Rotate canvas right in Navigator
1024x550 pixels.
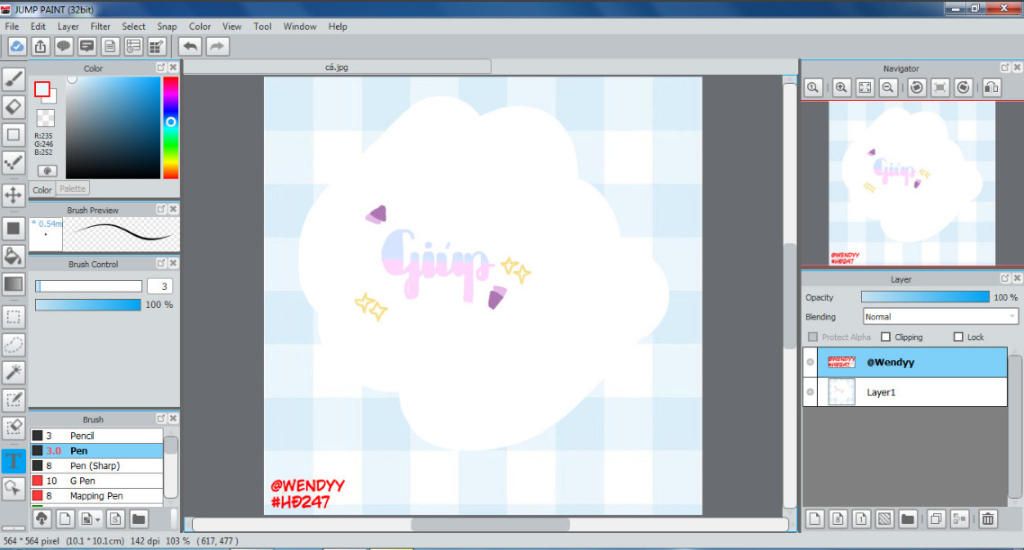point(963,88)
